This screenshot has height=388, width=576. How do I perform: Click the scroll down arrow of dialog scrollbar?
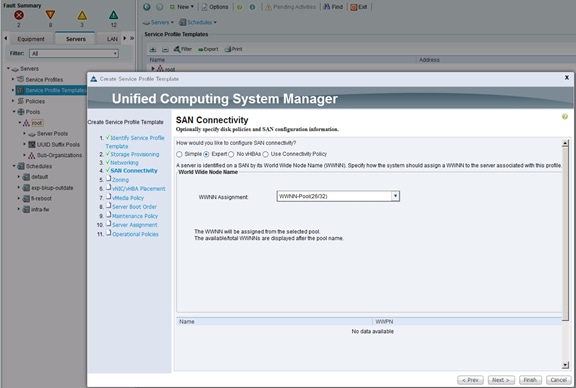565,365
